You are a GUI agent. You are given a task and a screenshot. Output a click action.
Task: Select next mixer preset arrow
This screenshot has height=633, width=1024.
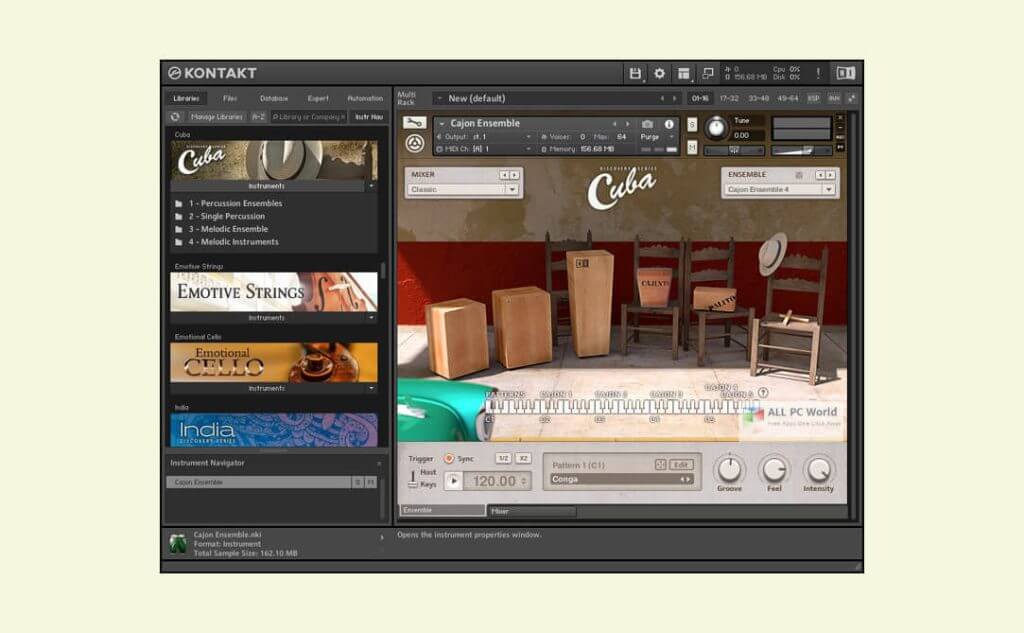pos(515,175)
